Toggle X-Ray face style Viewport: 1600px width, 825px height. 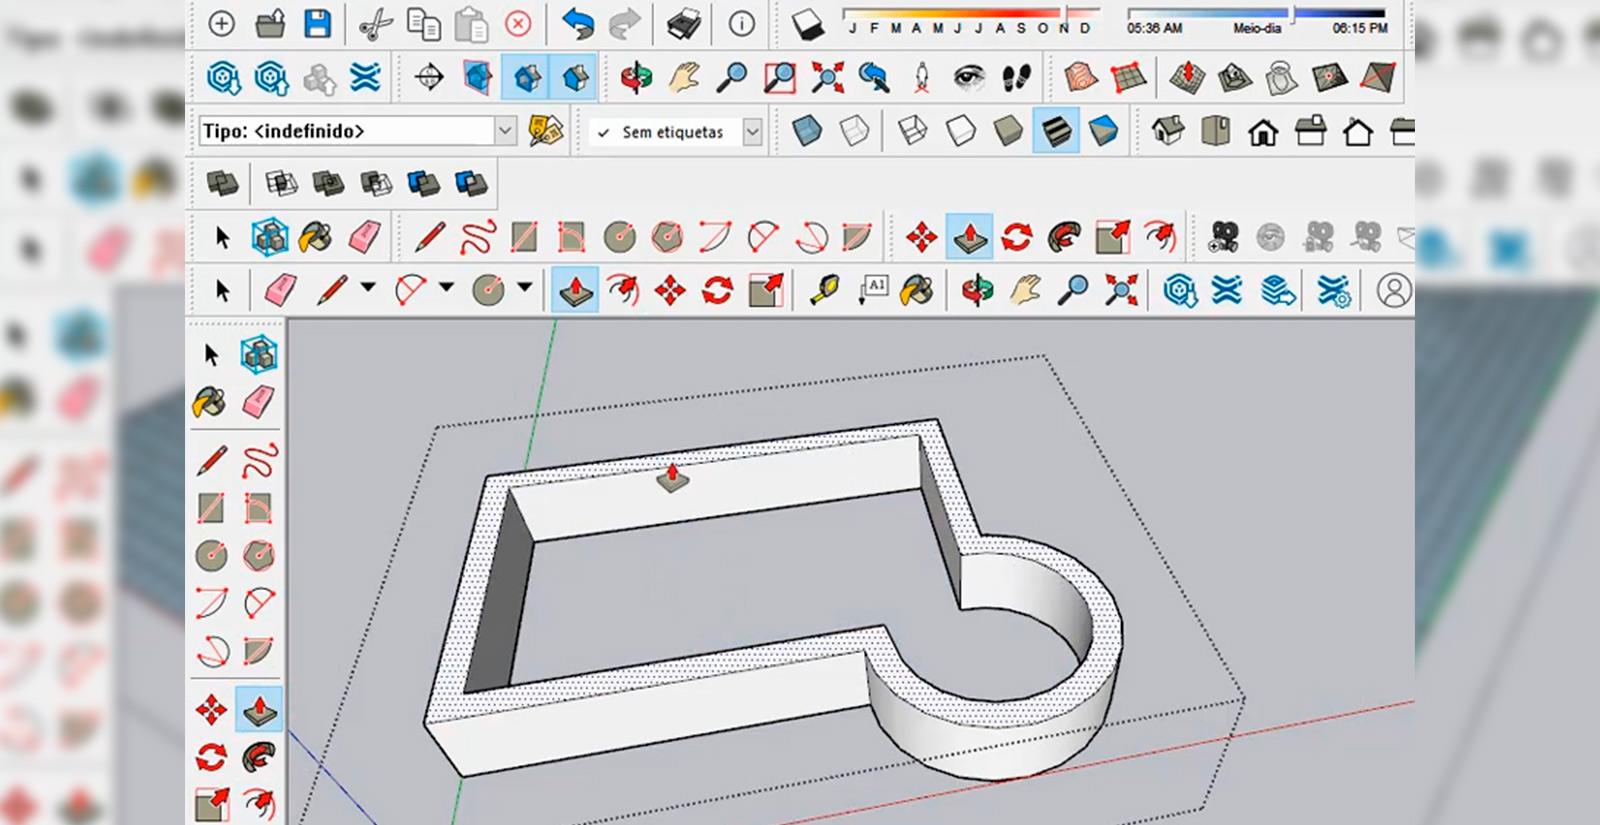[806, 131]
